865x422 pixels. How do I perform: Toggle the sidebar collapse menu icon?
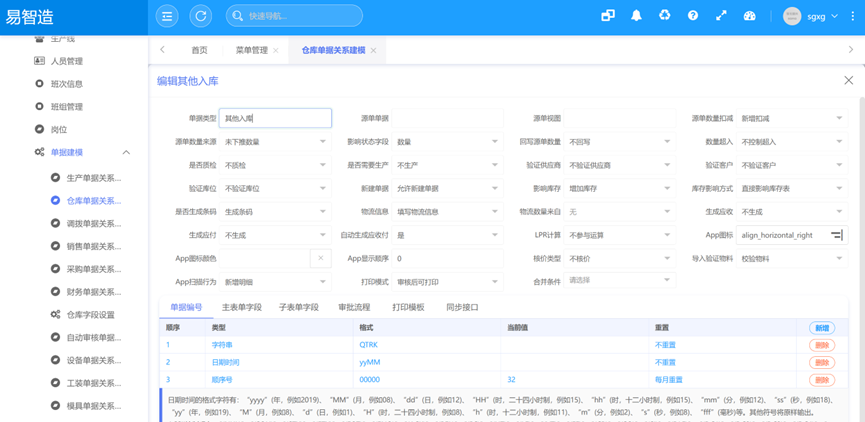[x=167, y=15]
